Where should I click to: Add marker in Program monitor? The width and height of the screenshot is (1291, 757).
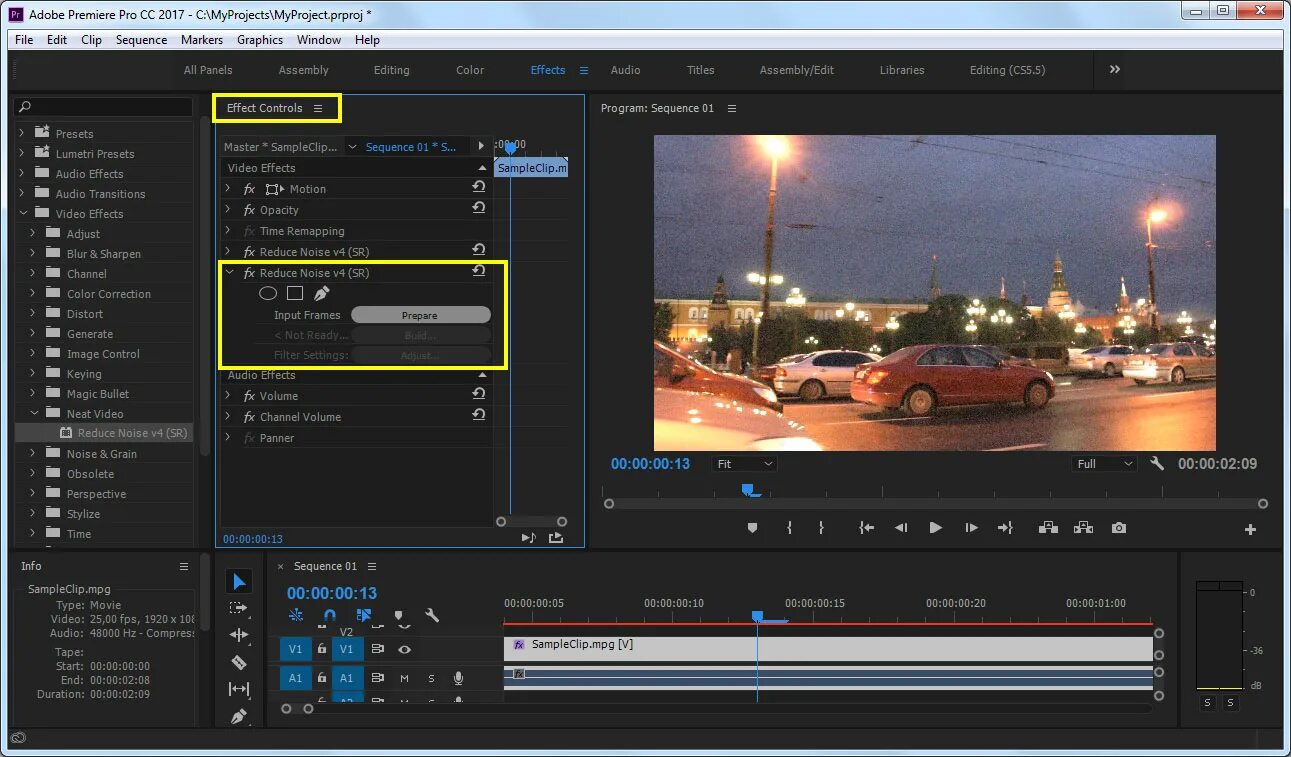click(753, 528)
